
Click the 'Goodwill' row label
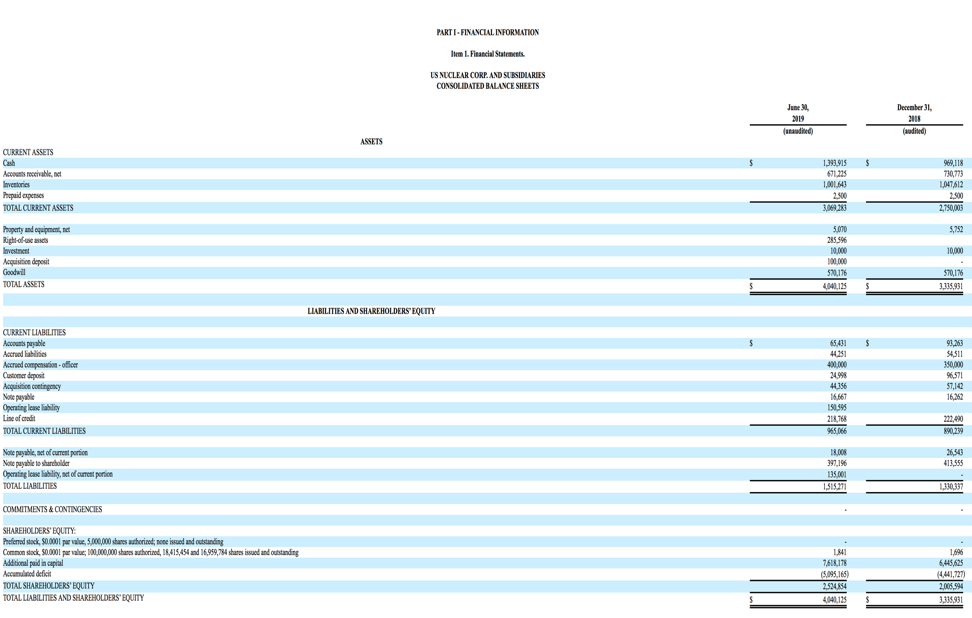(14, 272)
